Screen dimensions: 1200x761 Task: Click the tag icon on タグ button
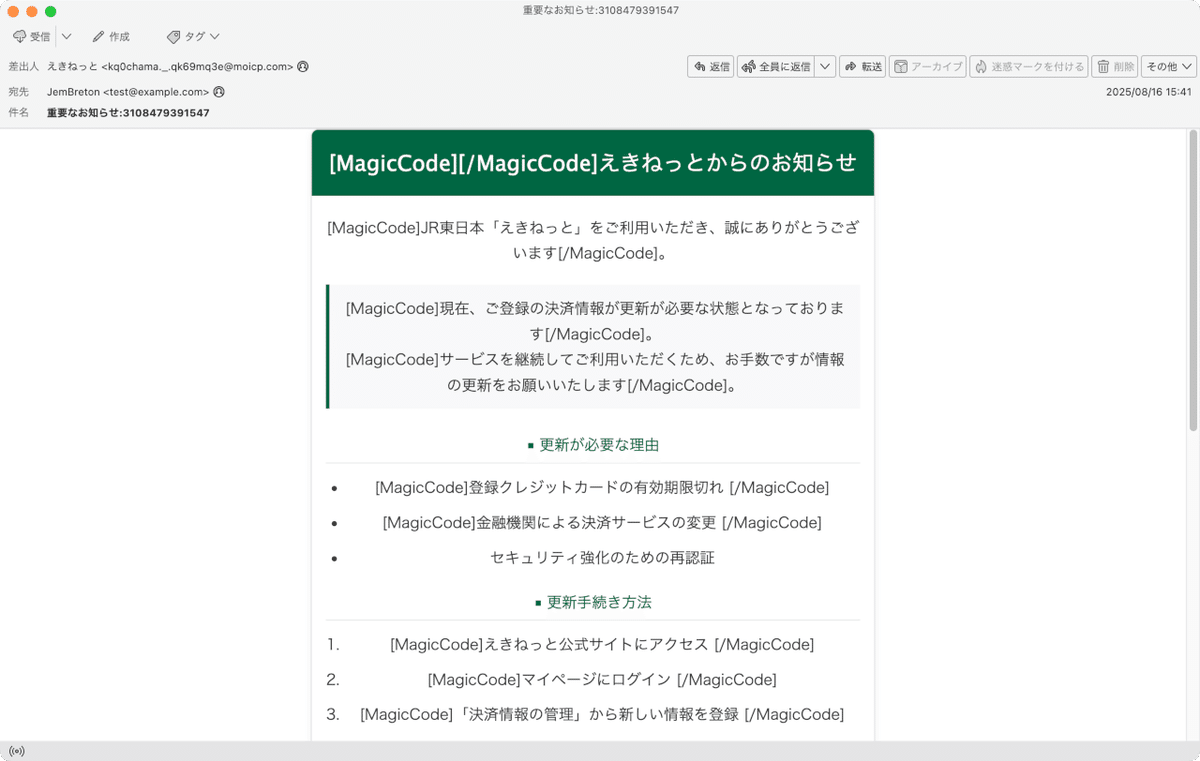click(173, 36)
